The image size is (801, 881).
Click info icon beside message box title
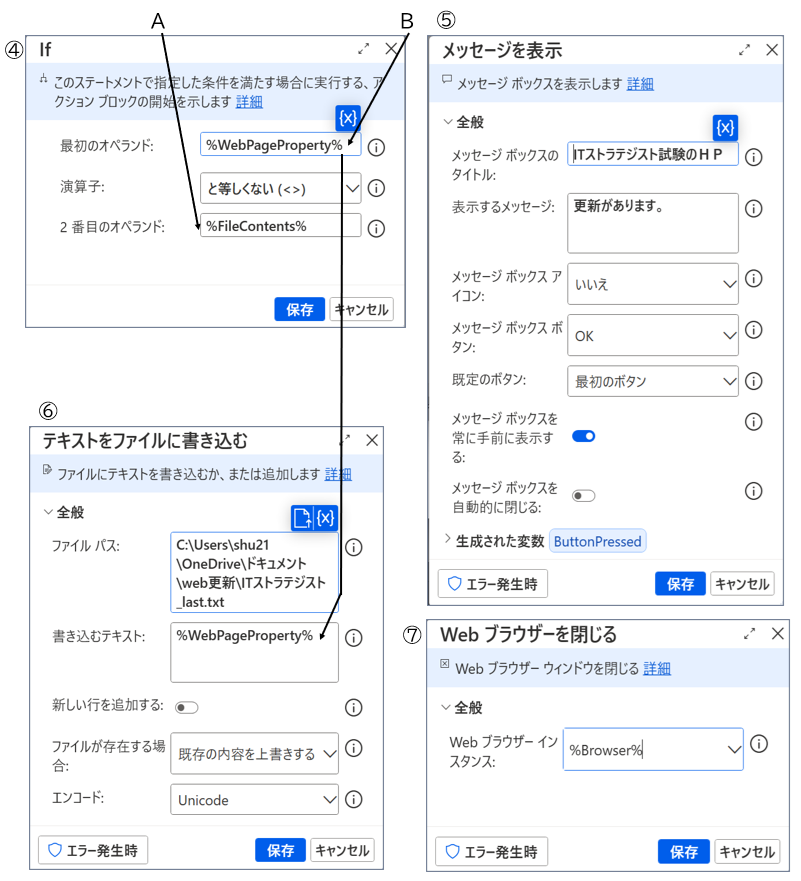(x=754, y=157)
